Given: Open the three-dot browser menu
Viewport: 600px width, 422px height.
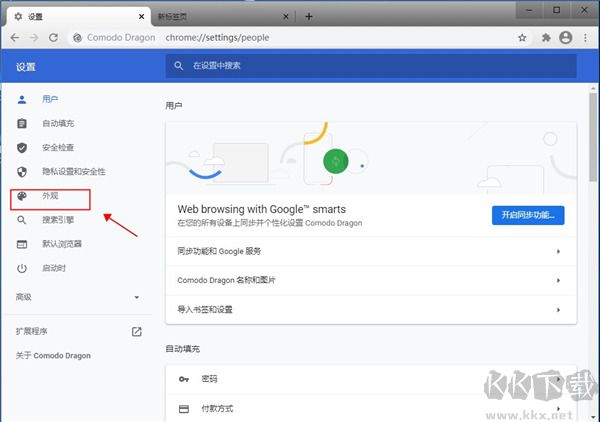Looking at the screenshot, I should (585, 37).
